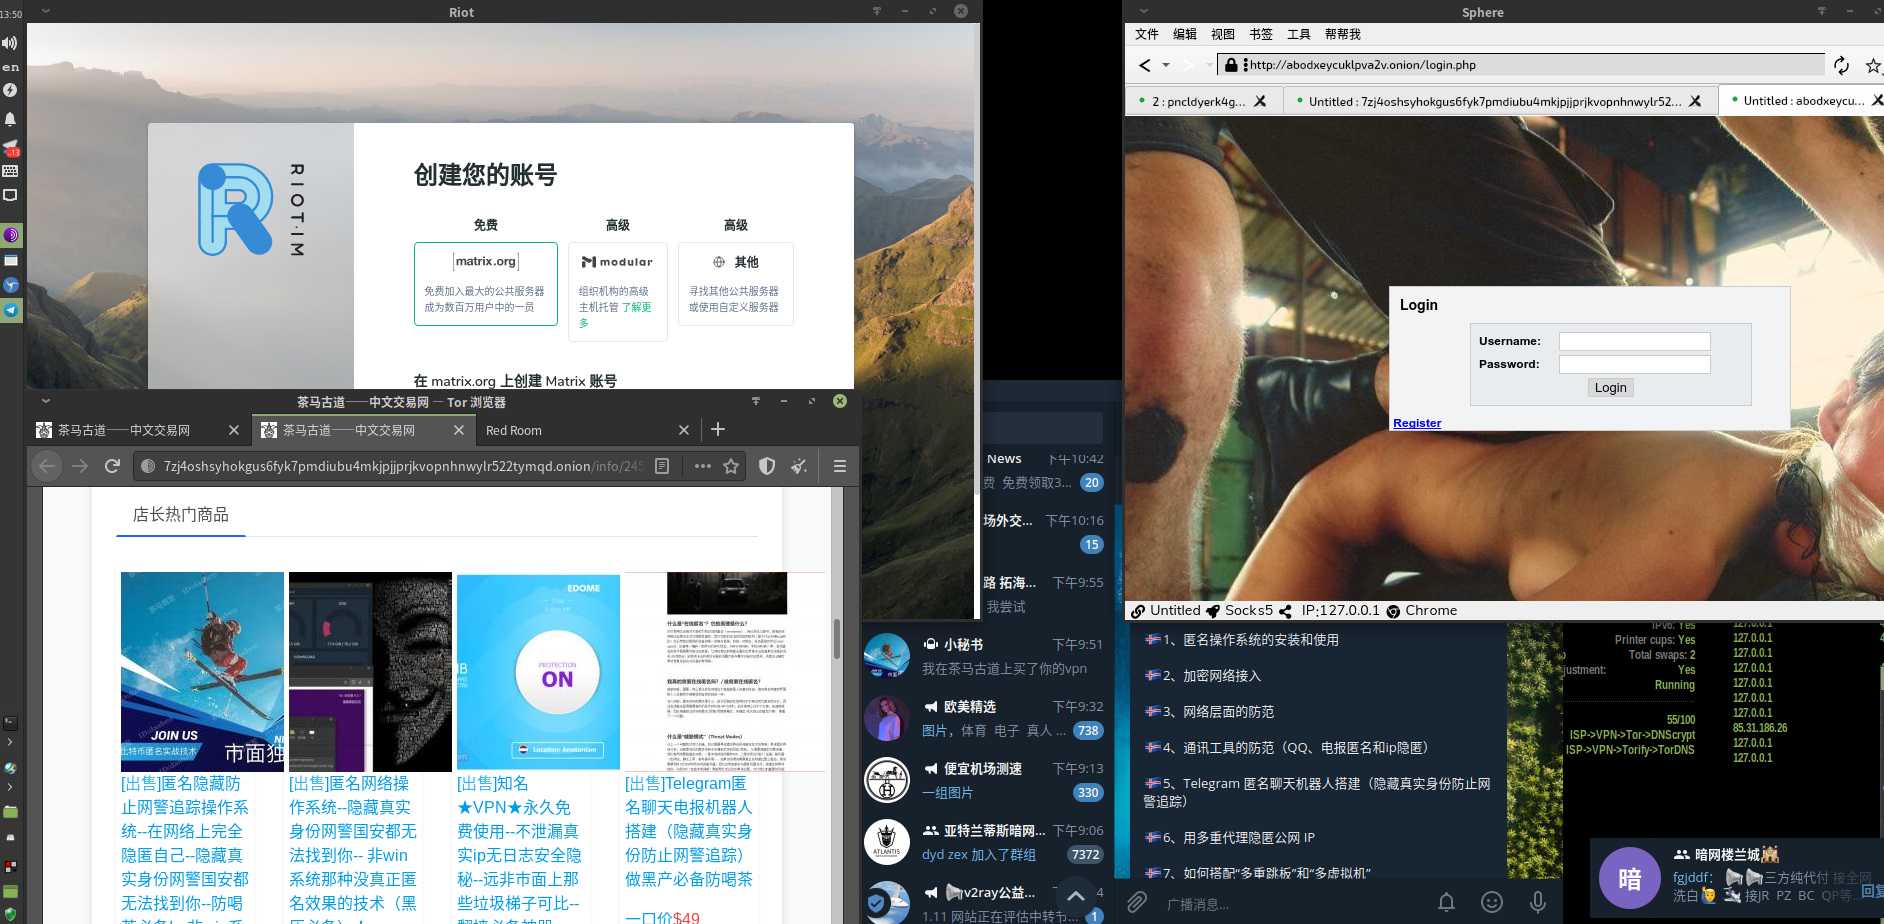1884x924 pixels.
Task: Select the free matrix.org server option in Riot
Action: pyautogui.click(x=486, y=284)
